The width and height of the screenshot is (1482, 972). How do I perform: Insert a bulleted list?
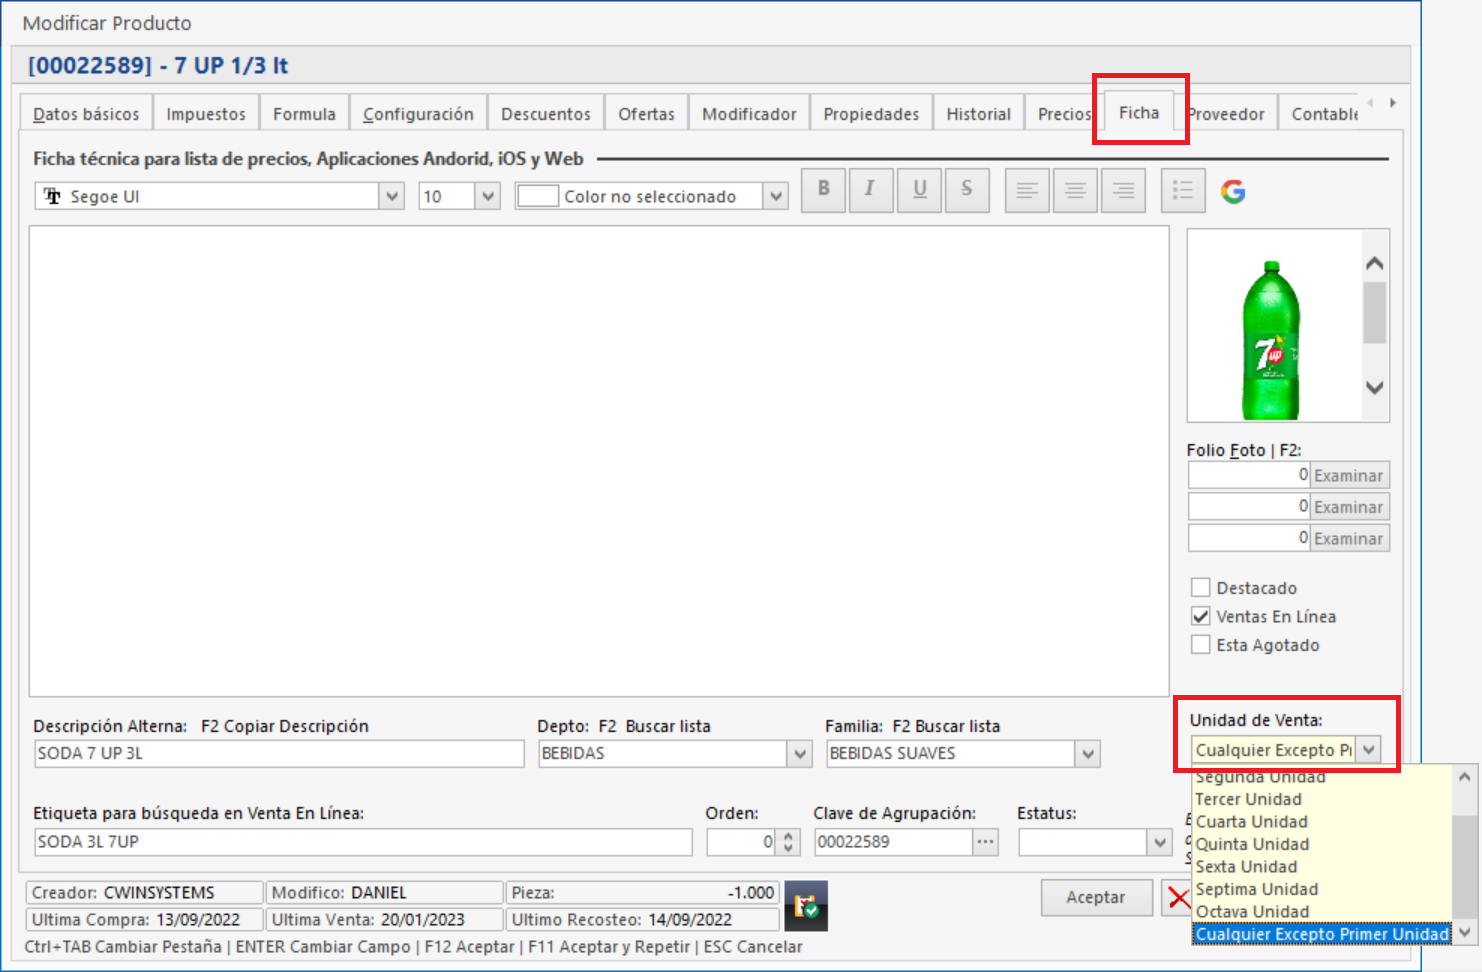(x=1182, y=190)
